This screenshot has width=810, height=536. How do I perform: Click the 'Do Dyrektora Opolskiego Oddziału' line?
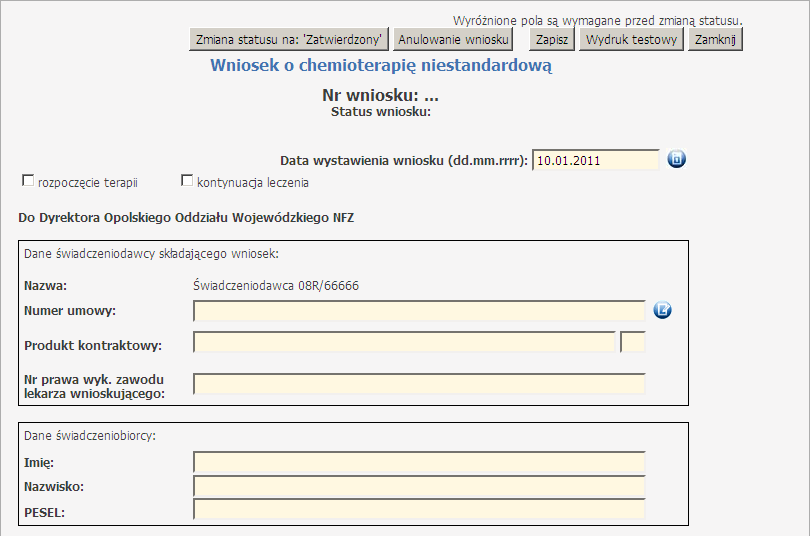click(x=185, y=217)
